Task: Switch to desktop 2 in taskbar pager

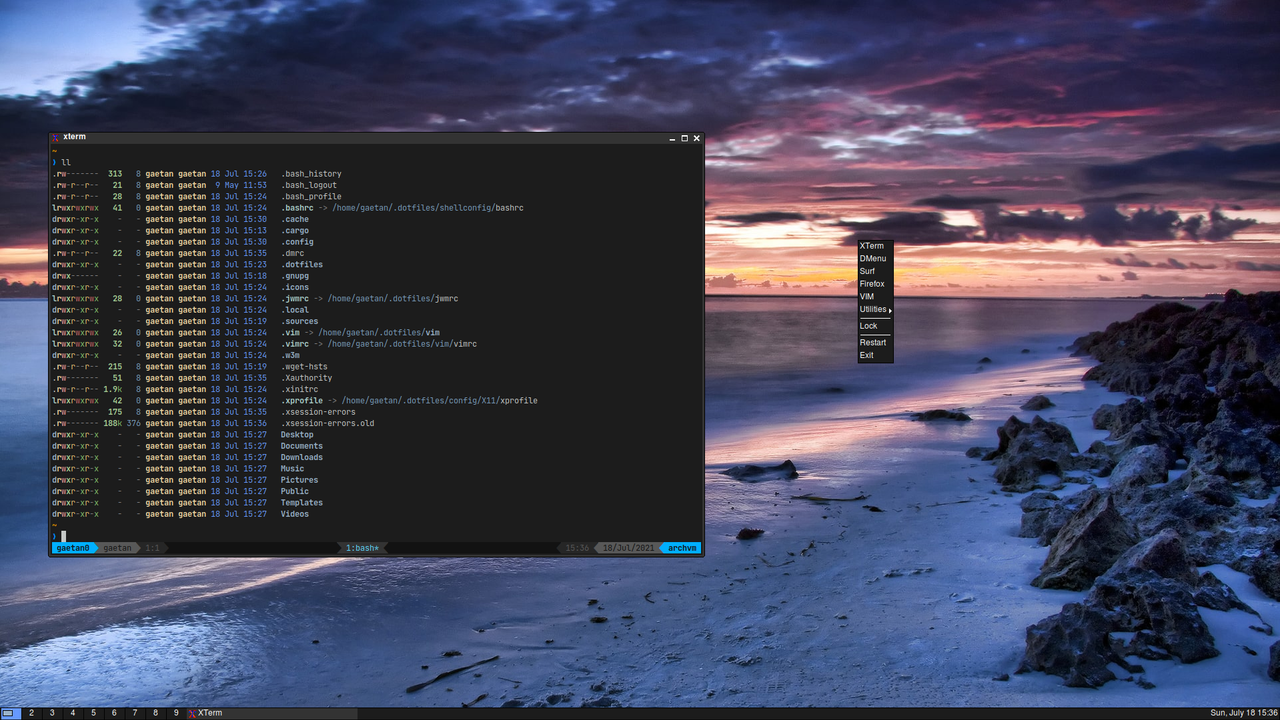Action: click(31, 713)
